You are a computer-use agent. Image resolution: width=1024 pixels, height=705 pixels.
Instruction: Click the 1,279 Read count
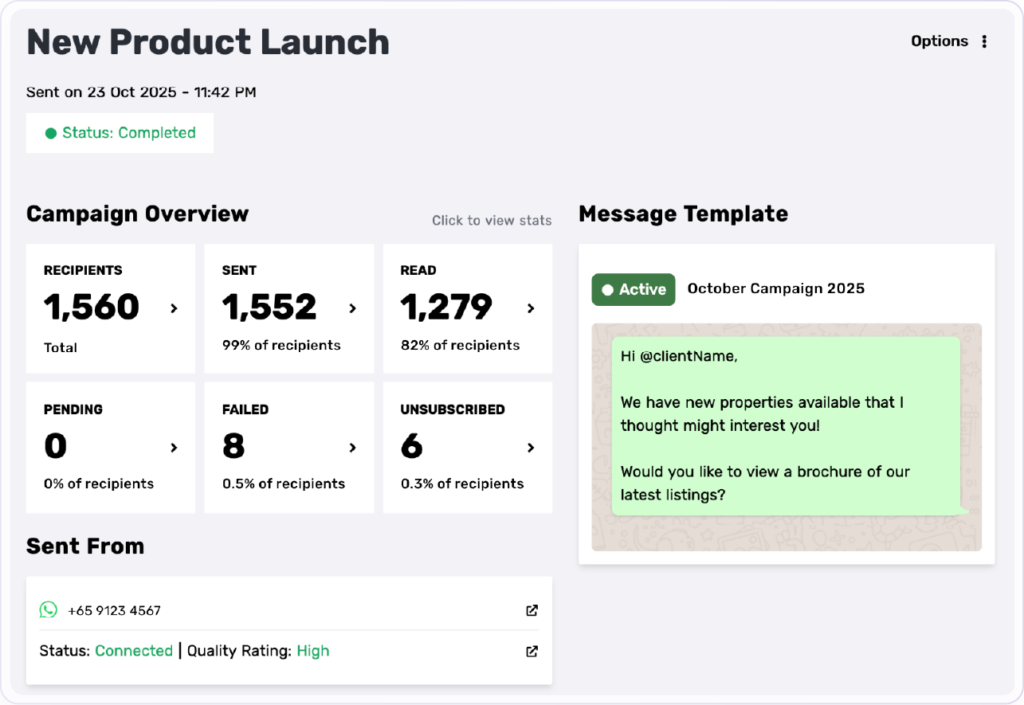point(446,307)
